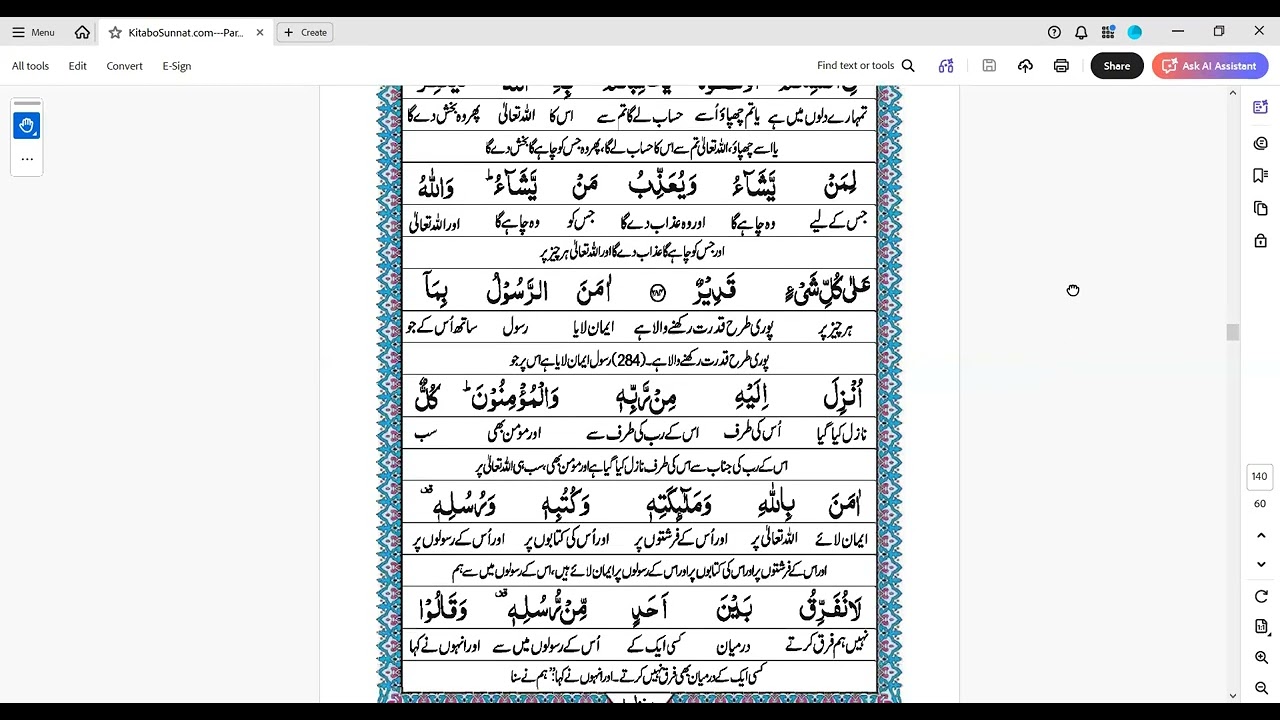Click the vertical scrollbar thumb
This screenshot has height=720, width=1280.
pos(1232,332)
